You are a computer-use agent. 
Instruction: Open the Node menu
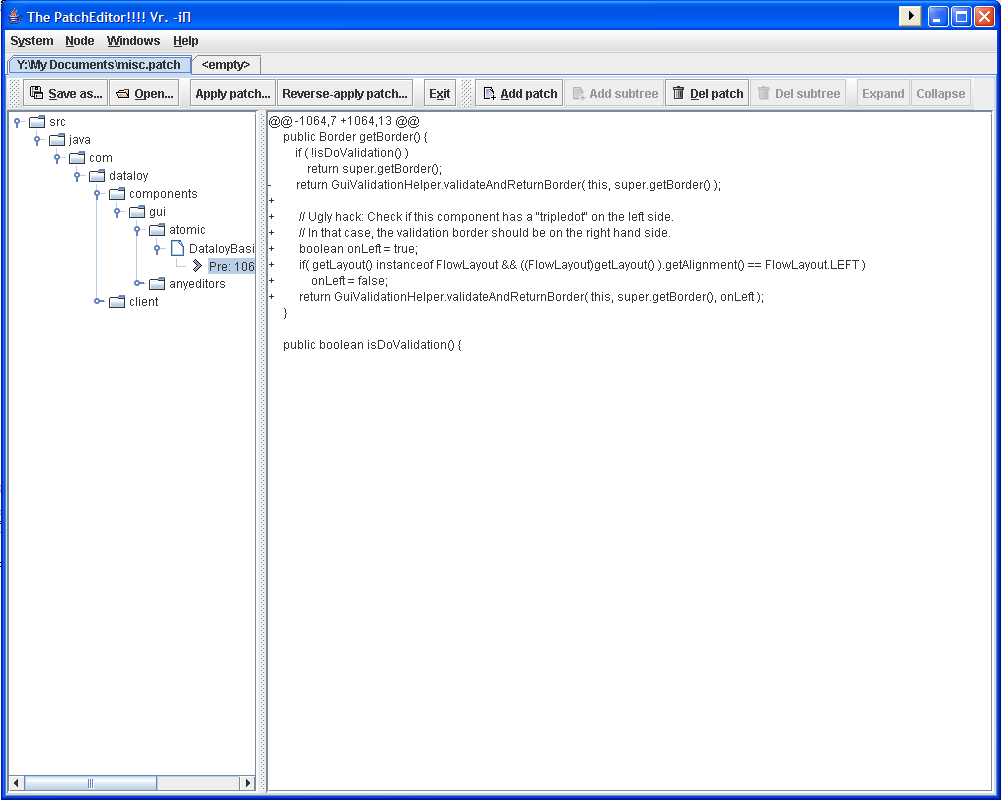(x=80, y=41)
